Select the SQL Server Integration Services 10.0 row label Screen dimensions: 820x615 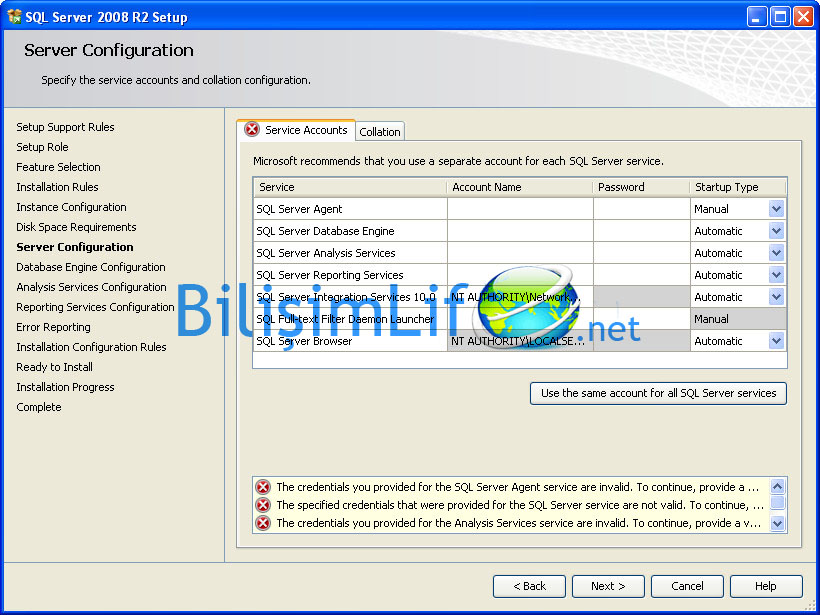coord(346,297)
